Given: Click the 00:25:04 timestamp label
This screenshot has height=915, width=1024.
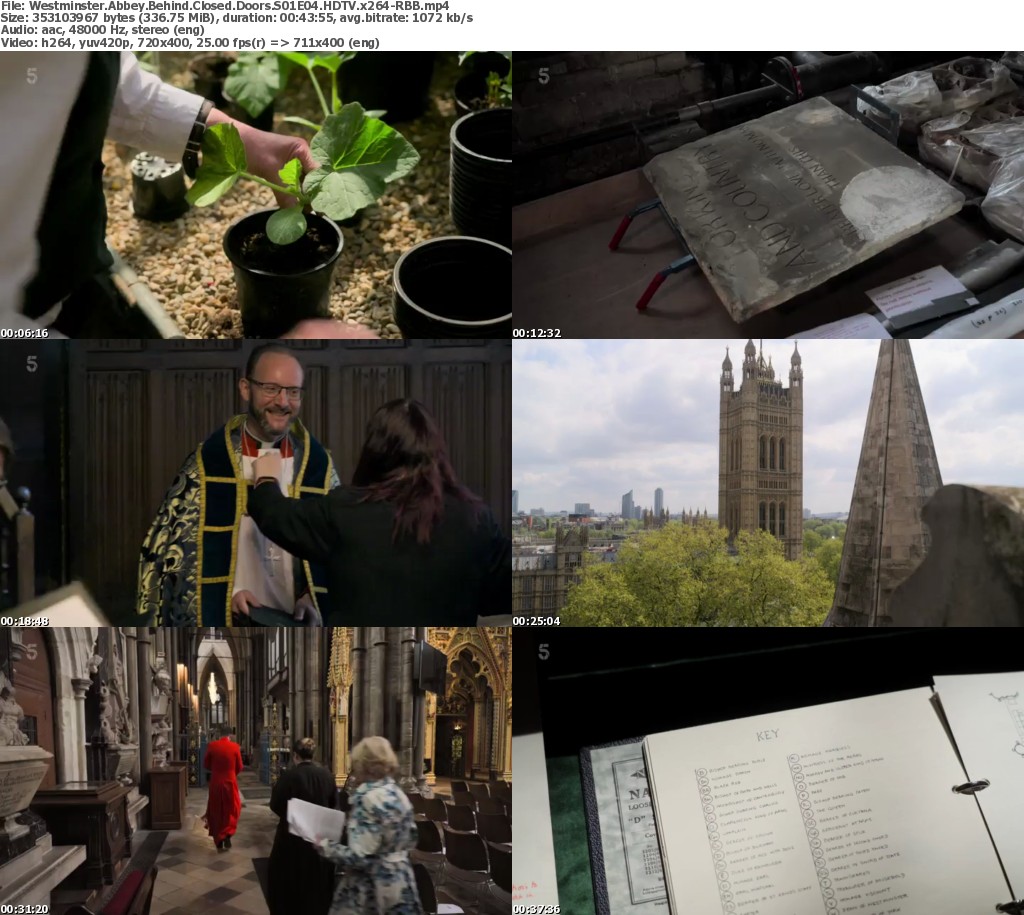Looking at the screenshot, I should coord(537,621).
